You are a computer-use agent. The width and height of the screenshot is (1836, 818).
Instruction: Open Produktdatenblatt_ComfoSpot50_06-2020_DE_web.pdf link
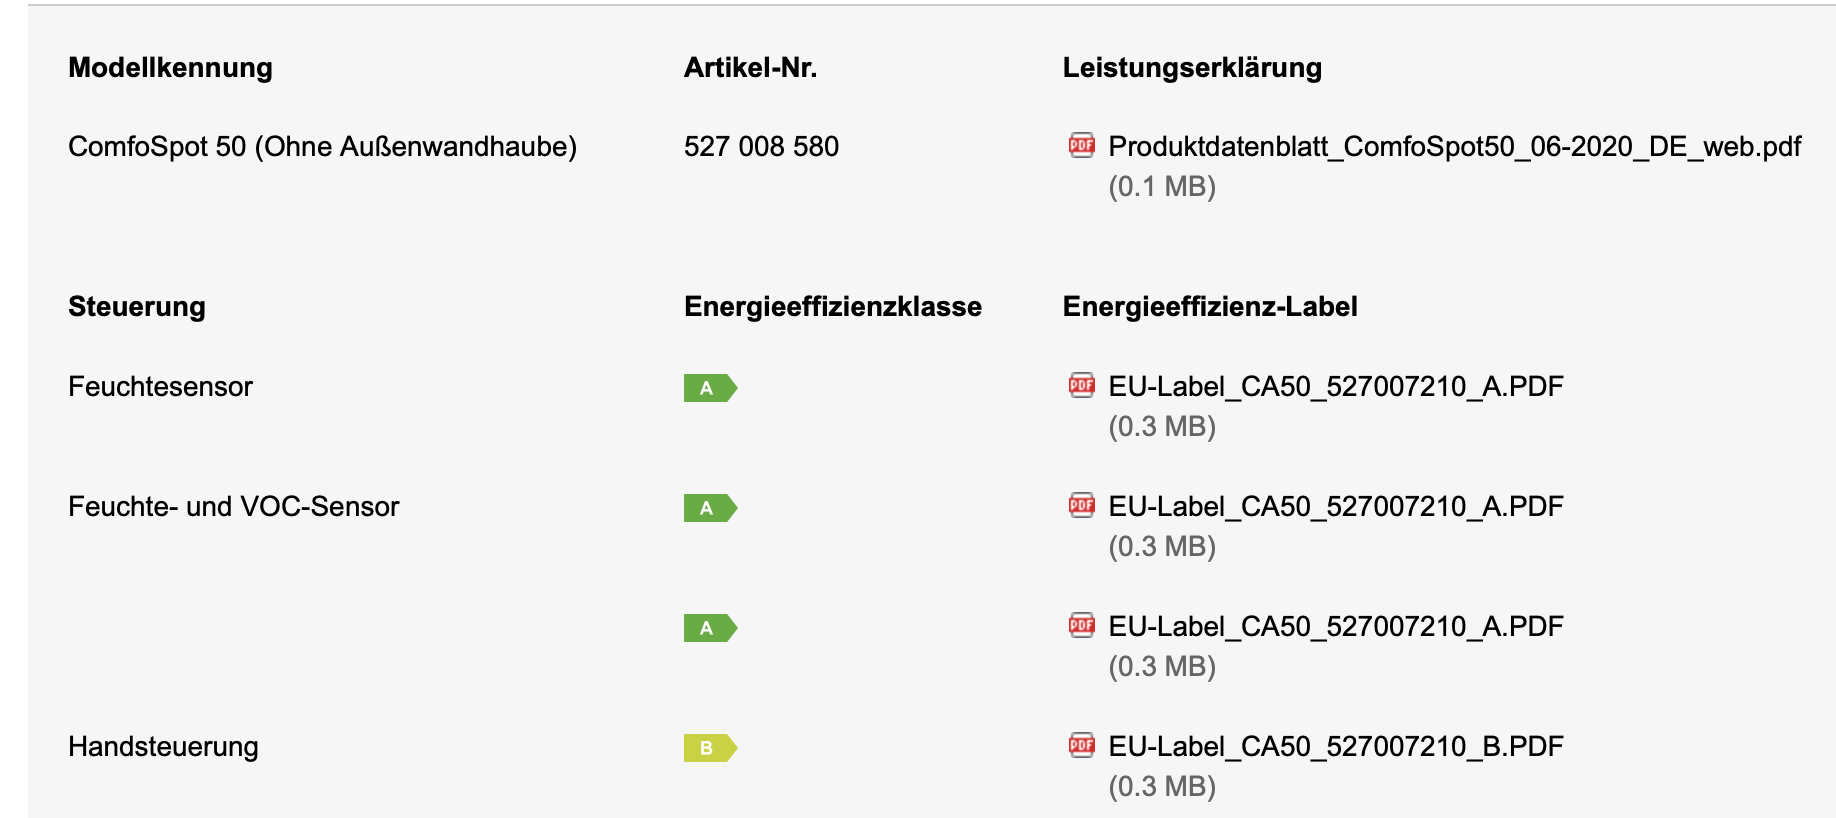click(1454, 147)
